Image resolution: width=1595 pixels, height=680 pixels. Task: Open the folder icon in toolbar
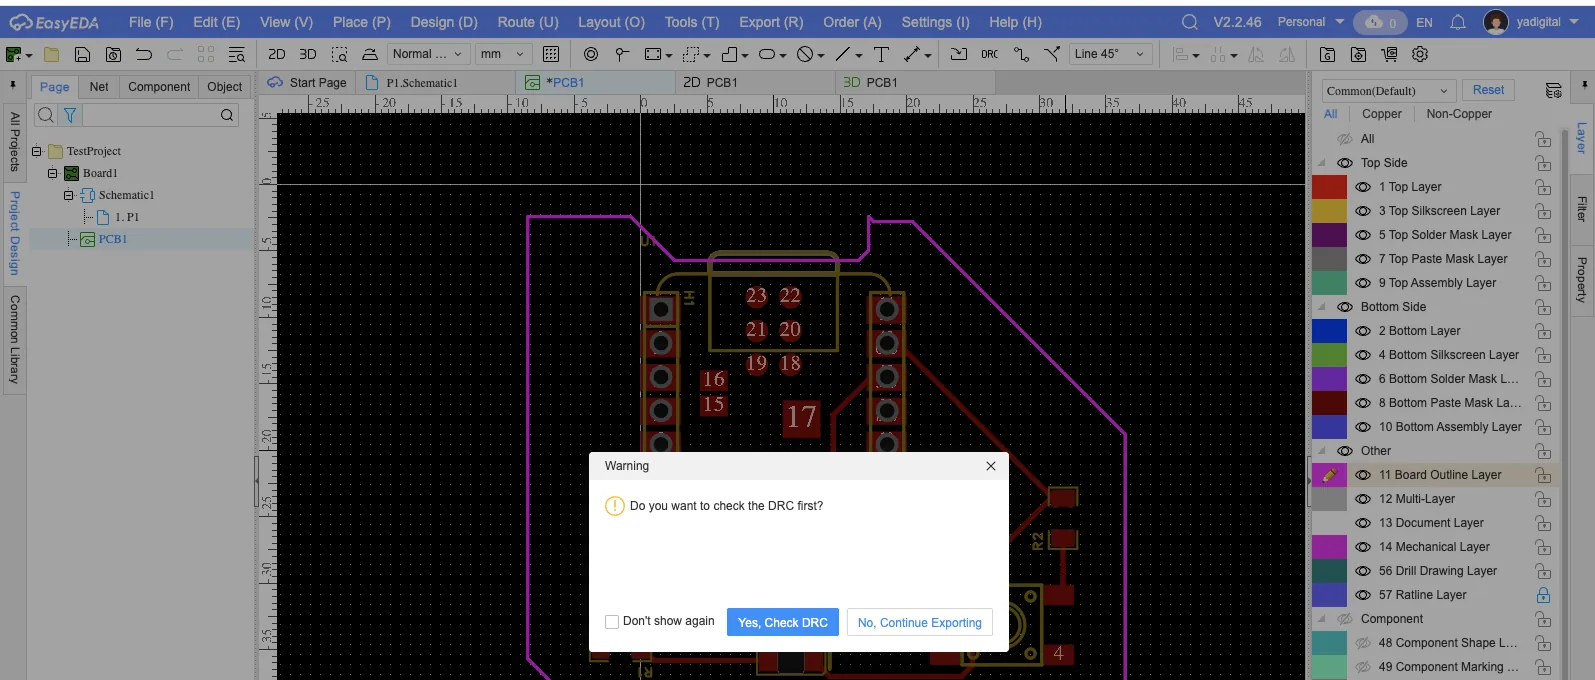tap(51, 54)
